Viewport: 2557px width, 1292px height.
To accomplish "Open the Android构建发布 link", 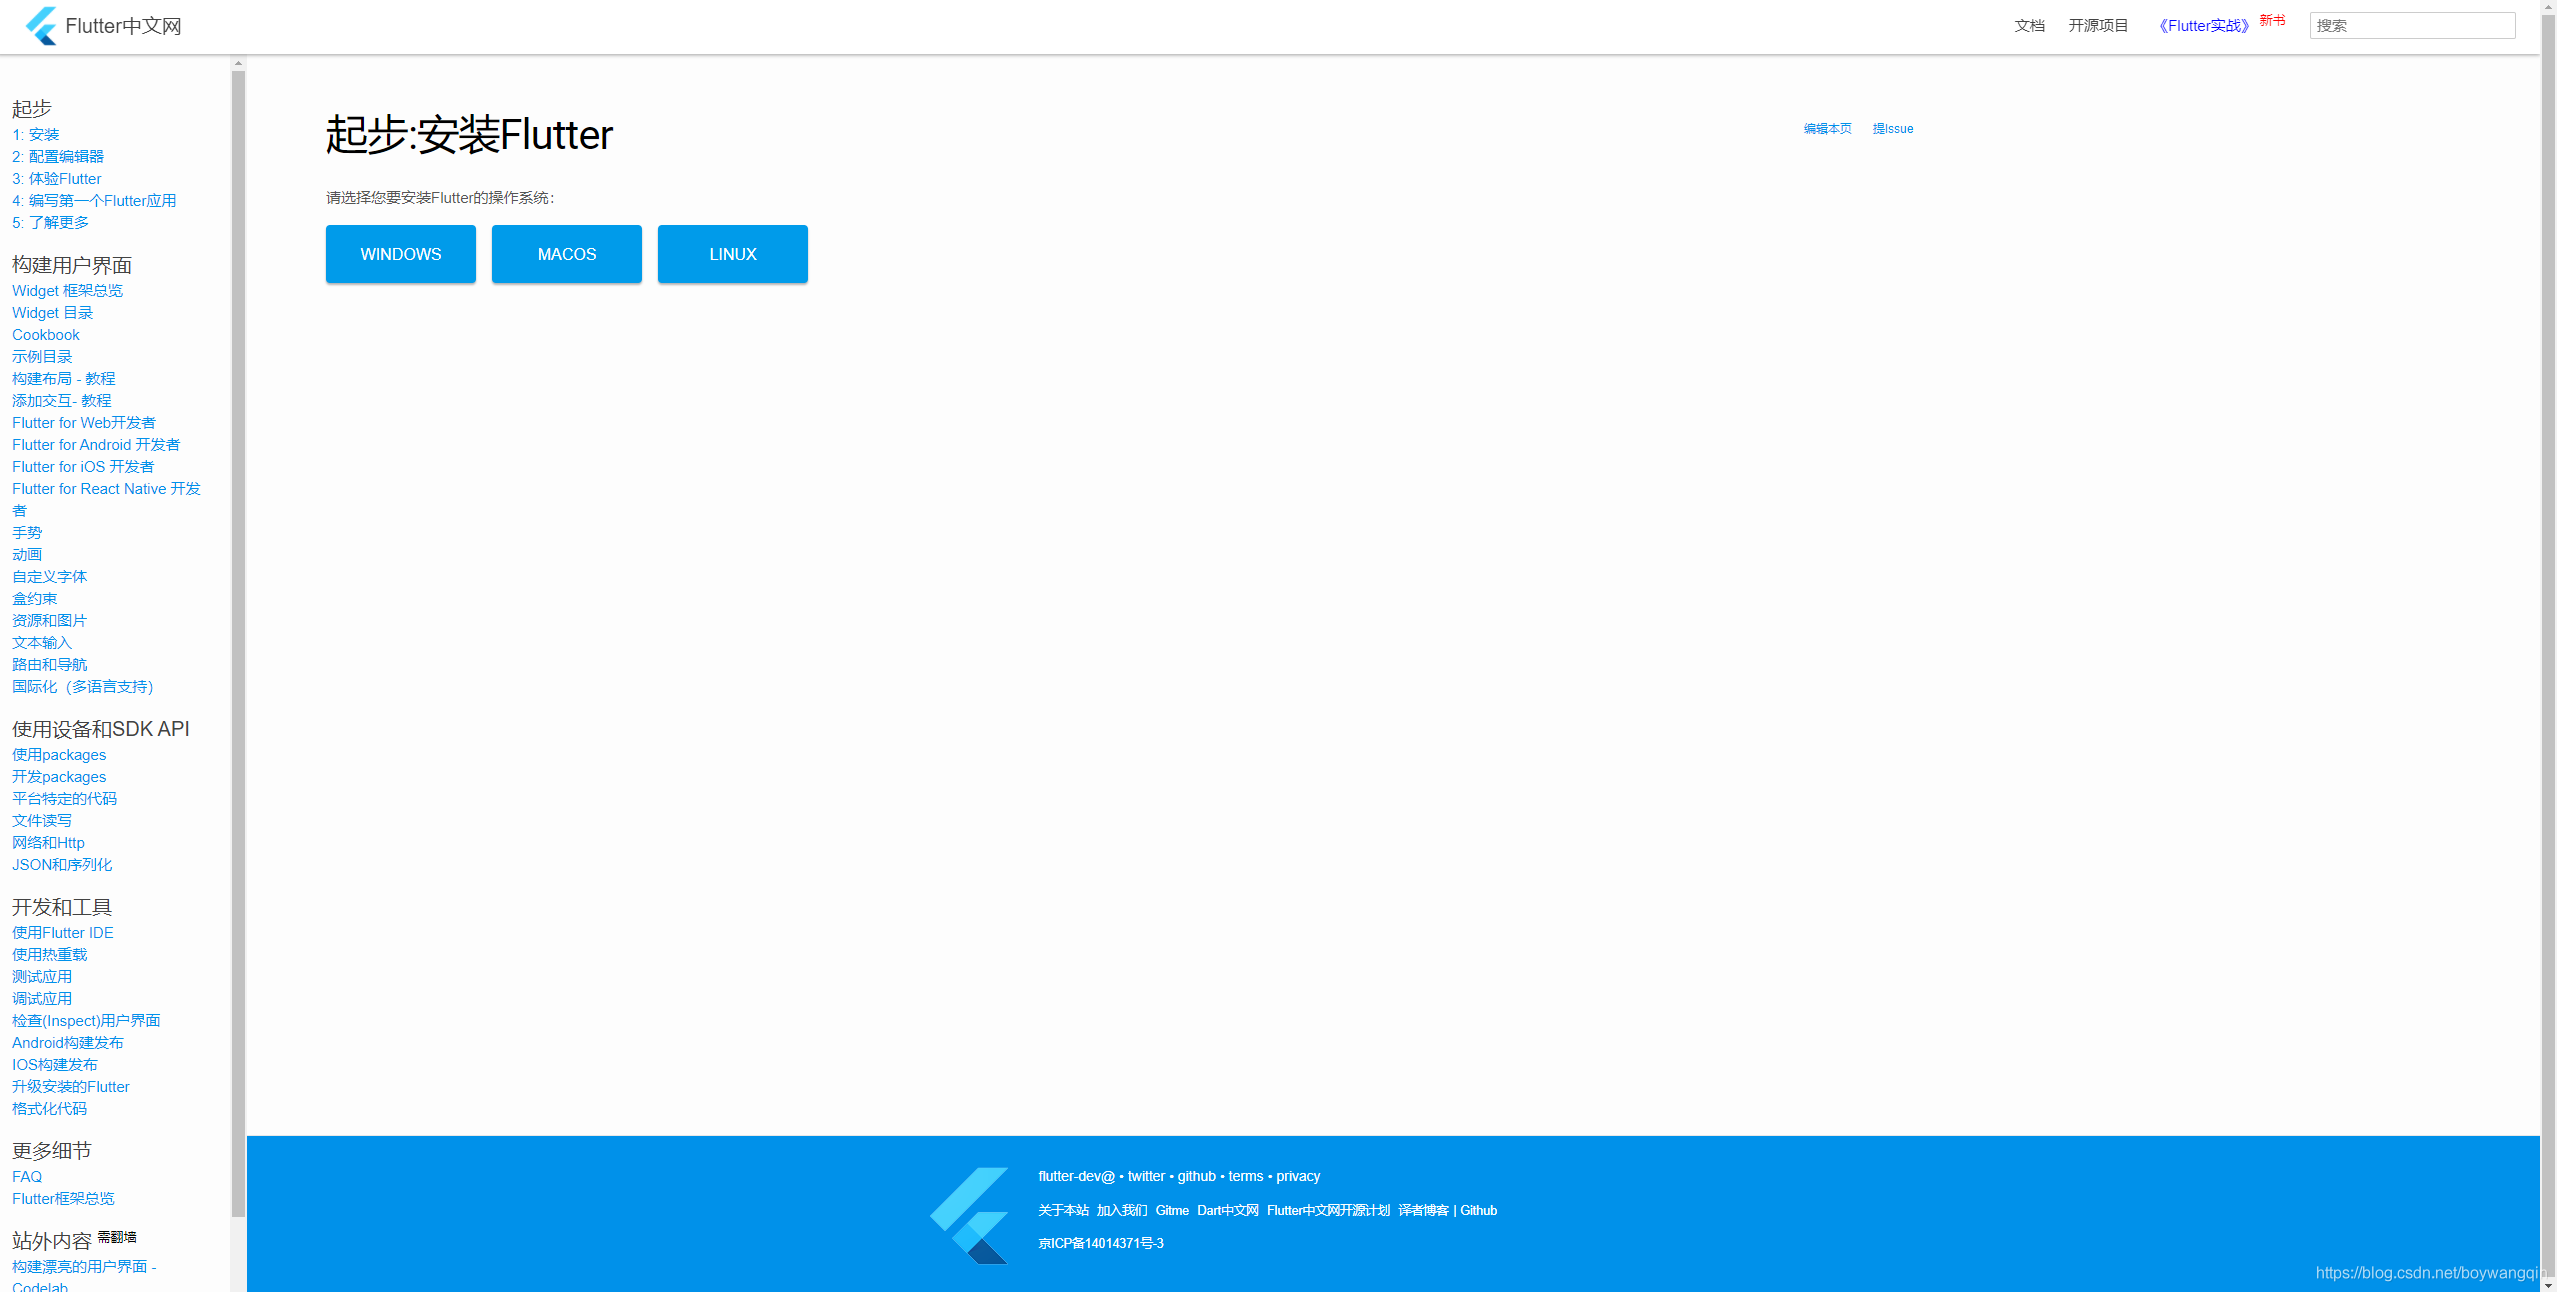I will pyautogui.click(x=68, y=1043).
